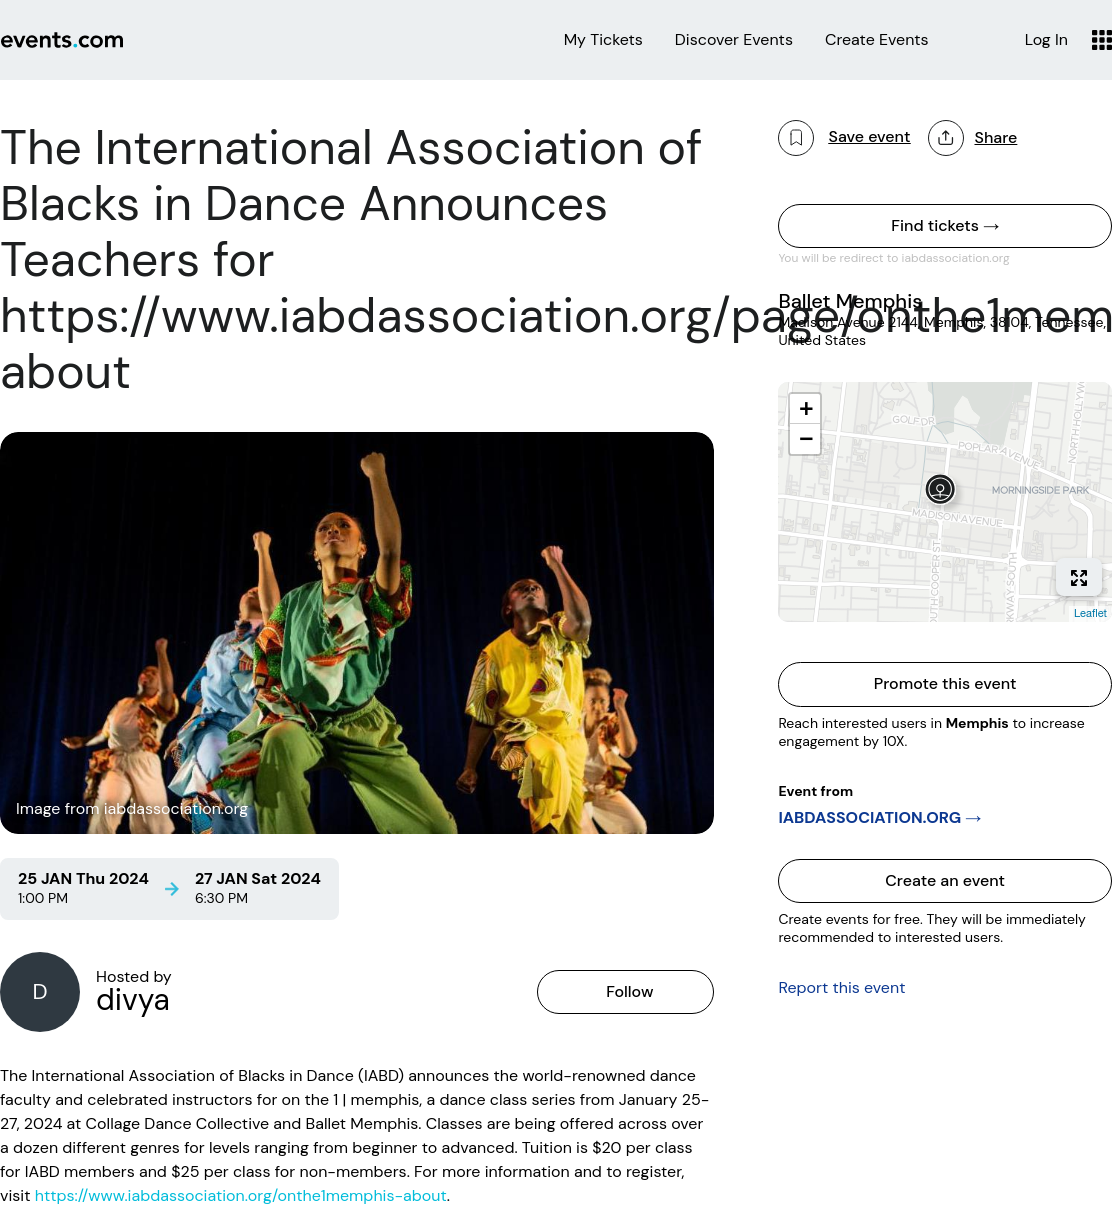This screenshot has width=1112, height=1223.
Task: Follow the host divya
Action: click(625, 992)
